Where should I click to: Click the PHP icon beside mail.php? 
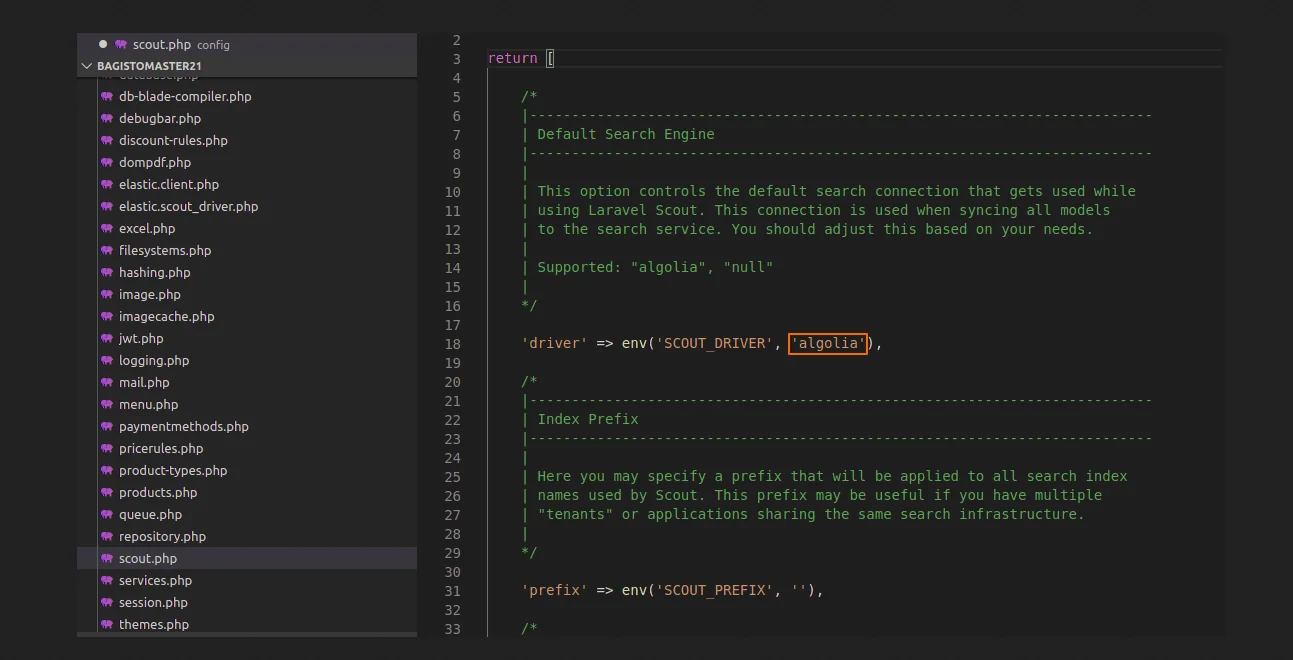click(107, 382)
